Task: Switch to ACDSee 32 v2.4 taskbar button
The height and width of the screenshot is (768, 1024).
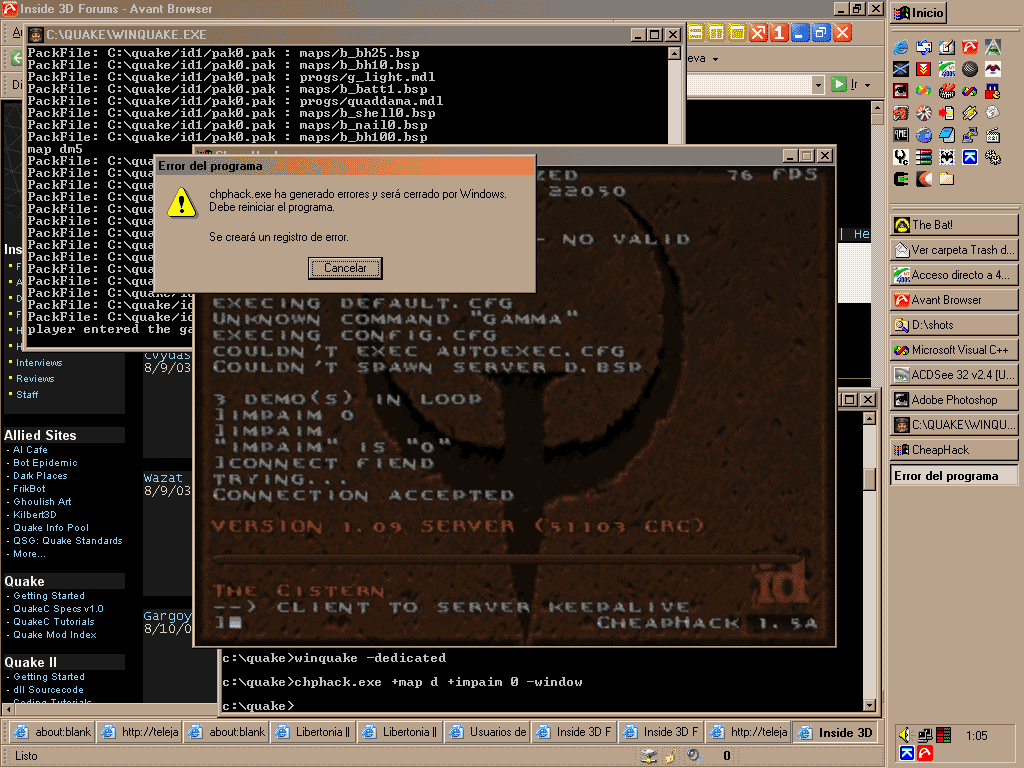Action: click(953, 375)
